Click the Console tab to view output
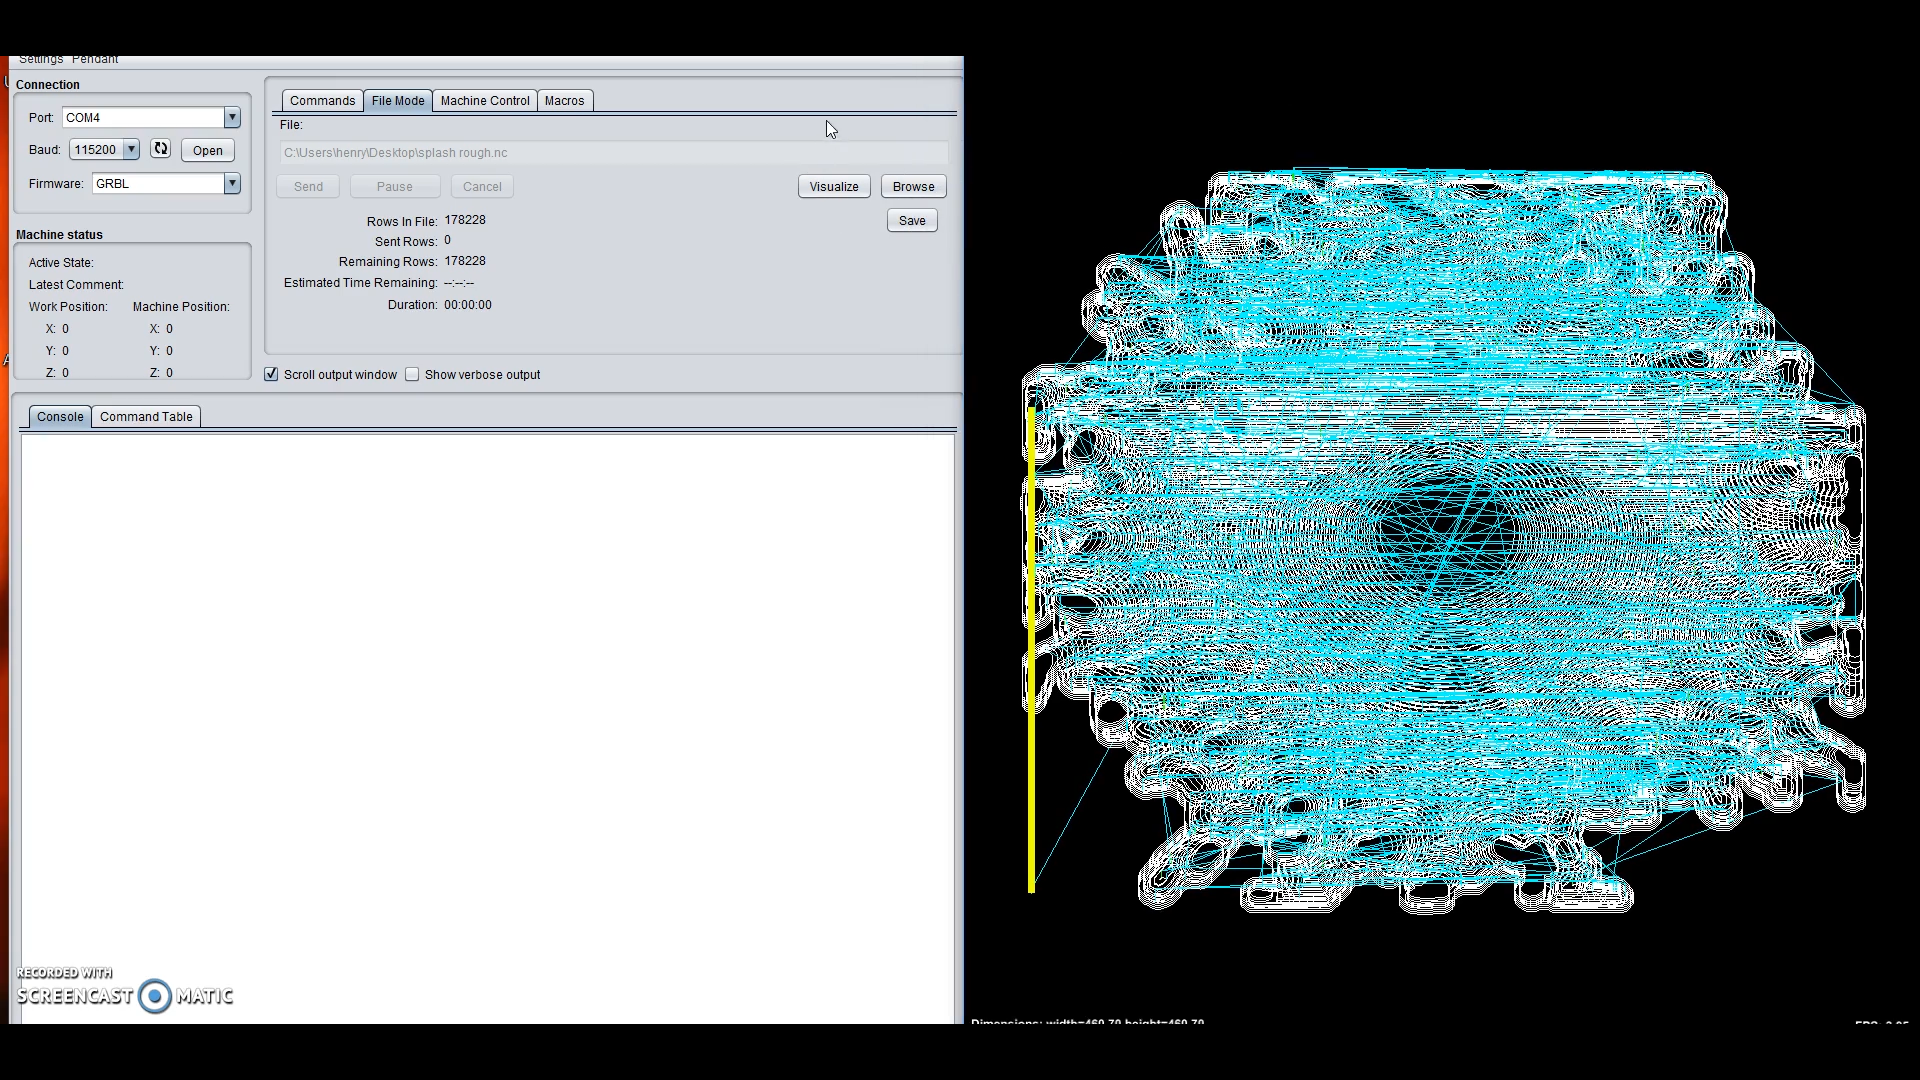Viewport: 1920px width, 1080px height. click(x=59, y=417)
